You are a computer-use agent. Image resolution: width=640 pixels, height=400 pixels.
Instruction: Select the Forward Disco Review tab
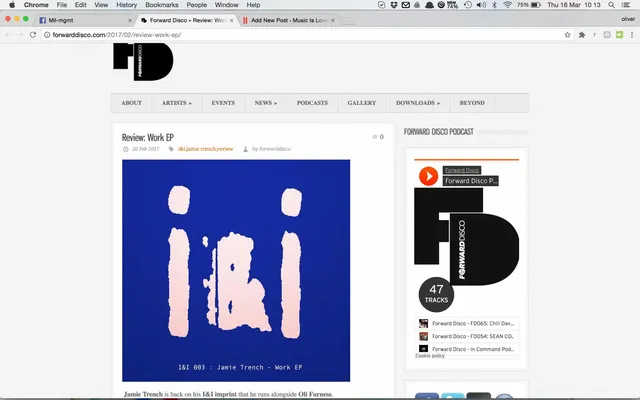pyautogui.click(x=186, y=20)
